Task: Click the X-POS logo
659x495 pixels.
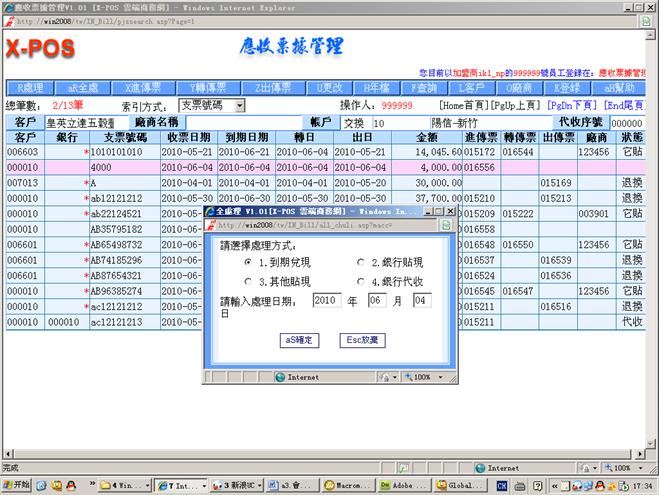Action: (x=40, y=49)
